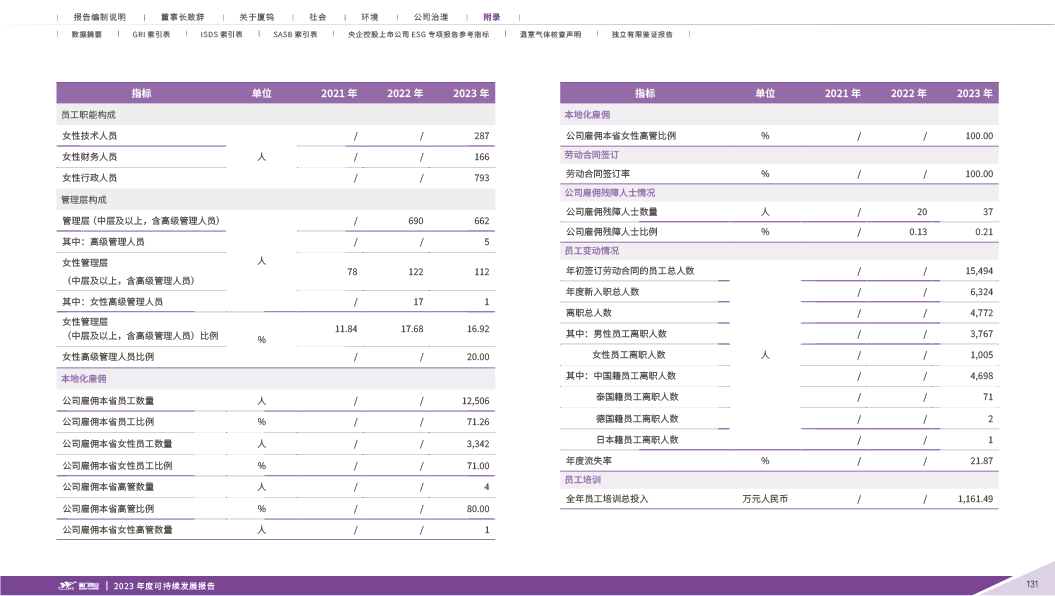Viewport: 1055px width, 596px height.
Task: Switch to the 社会 tab
Action: [x=317, y=17]
